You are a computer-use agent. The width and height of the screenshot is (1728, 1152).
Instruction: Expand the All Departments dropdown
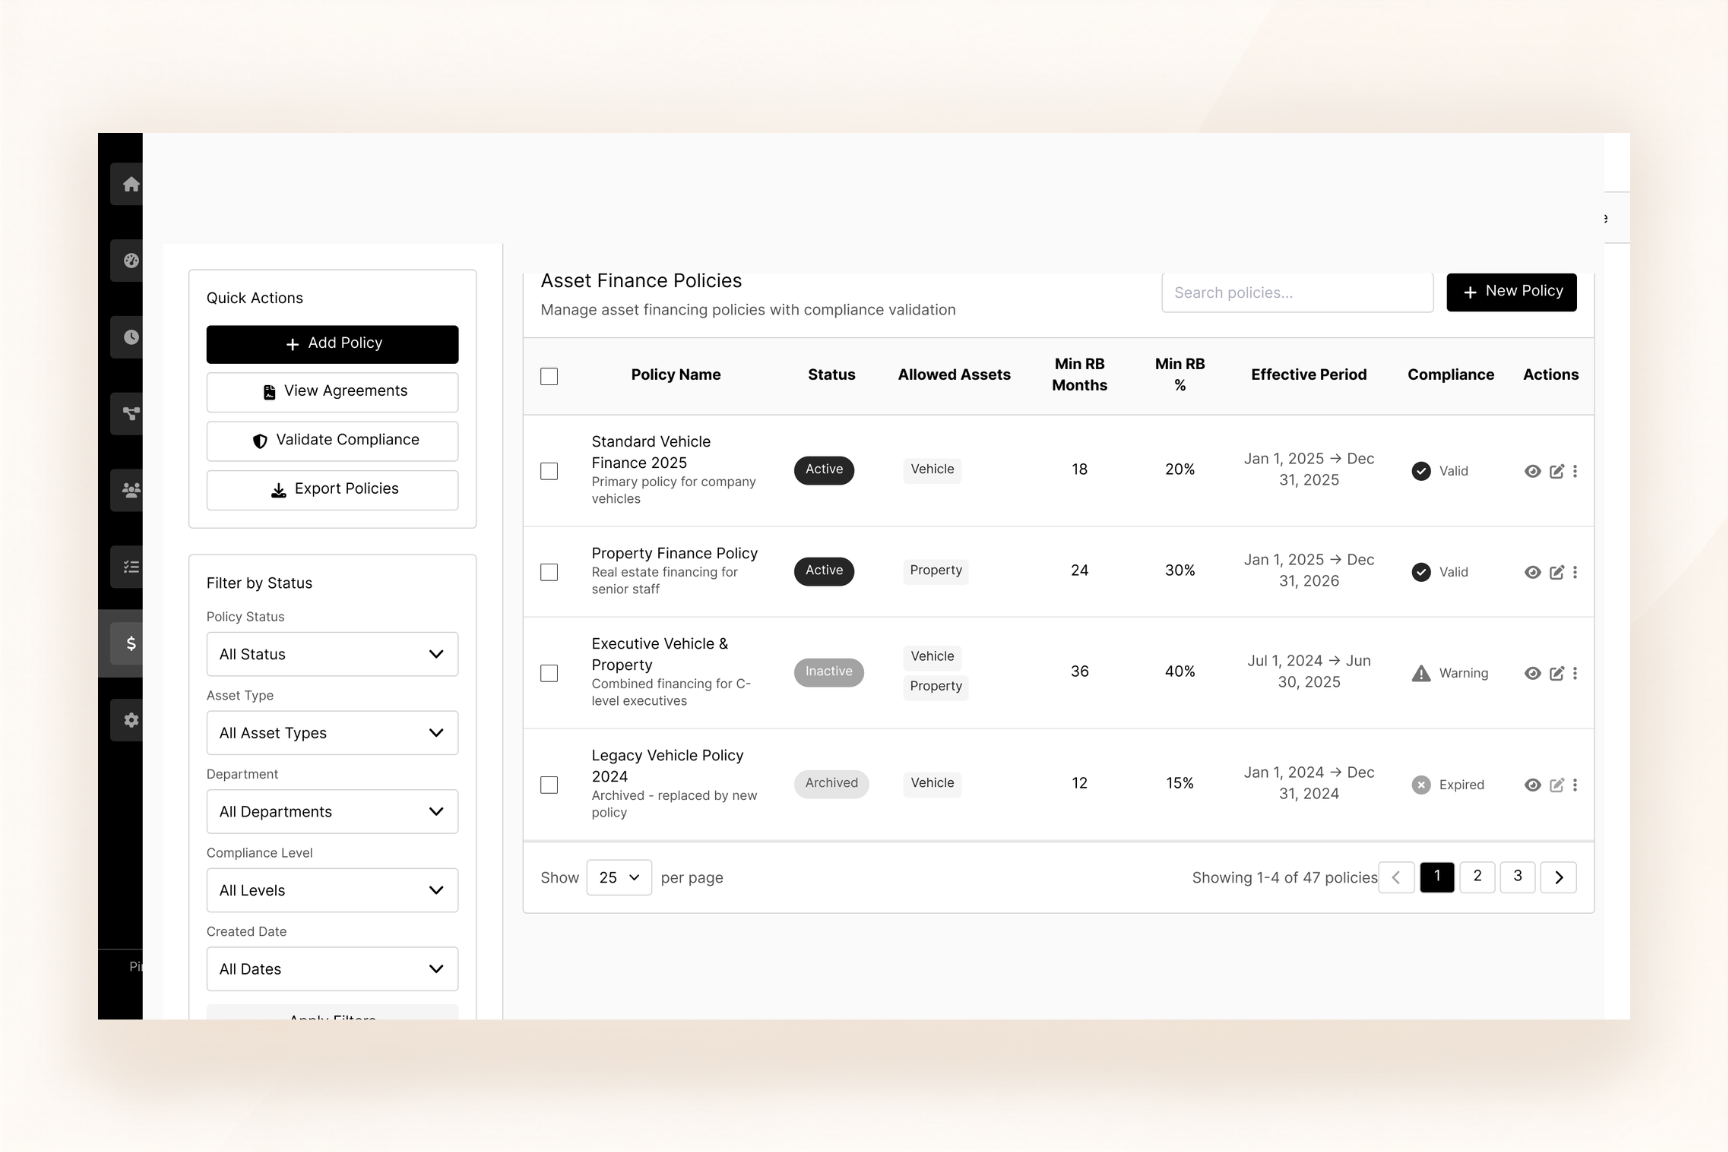(x=332, y=812)
